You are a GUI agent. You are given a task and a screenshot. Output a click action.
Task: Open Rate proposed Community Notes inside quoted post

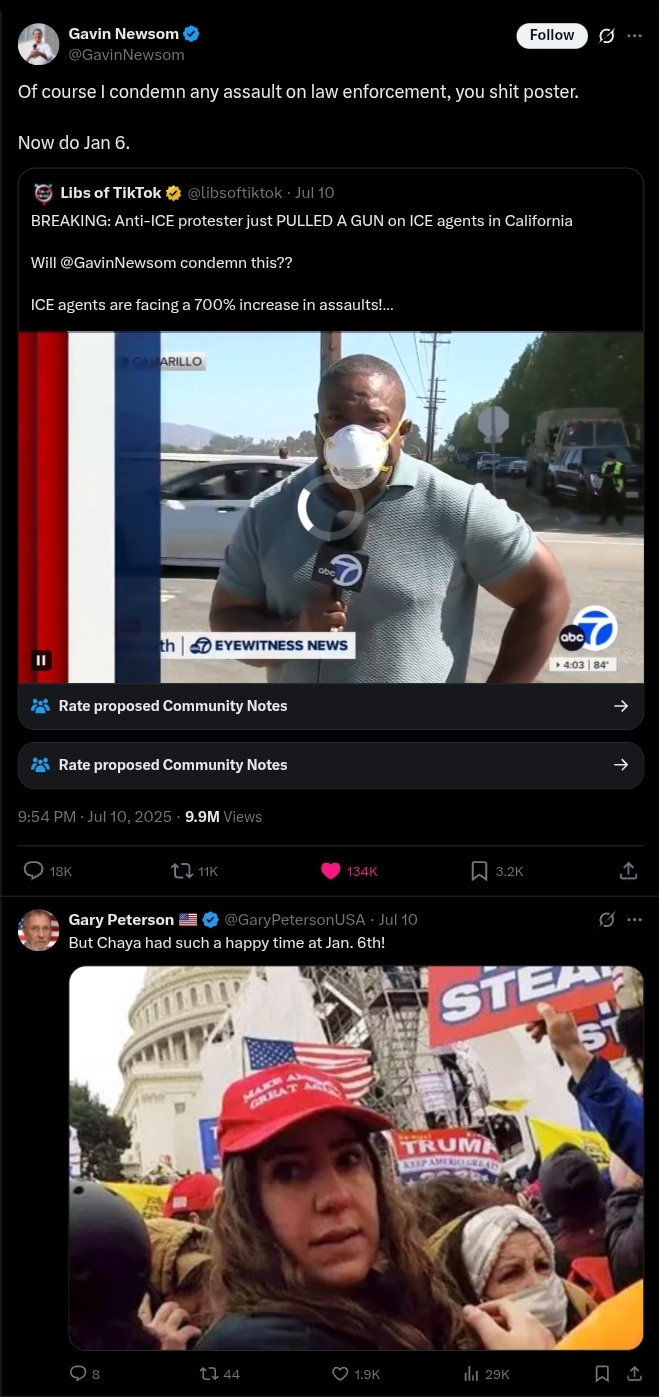(331, 706)
